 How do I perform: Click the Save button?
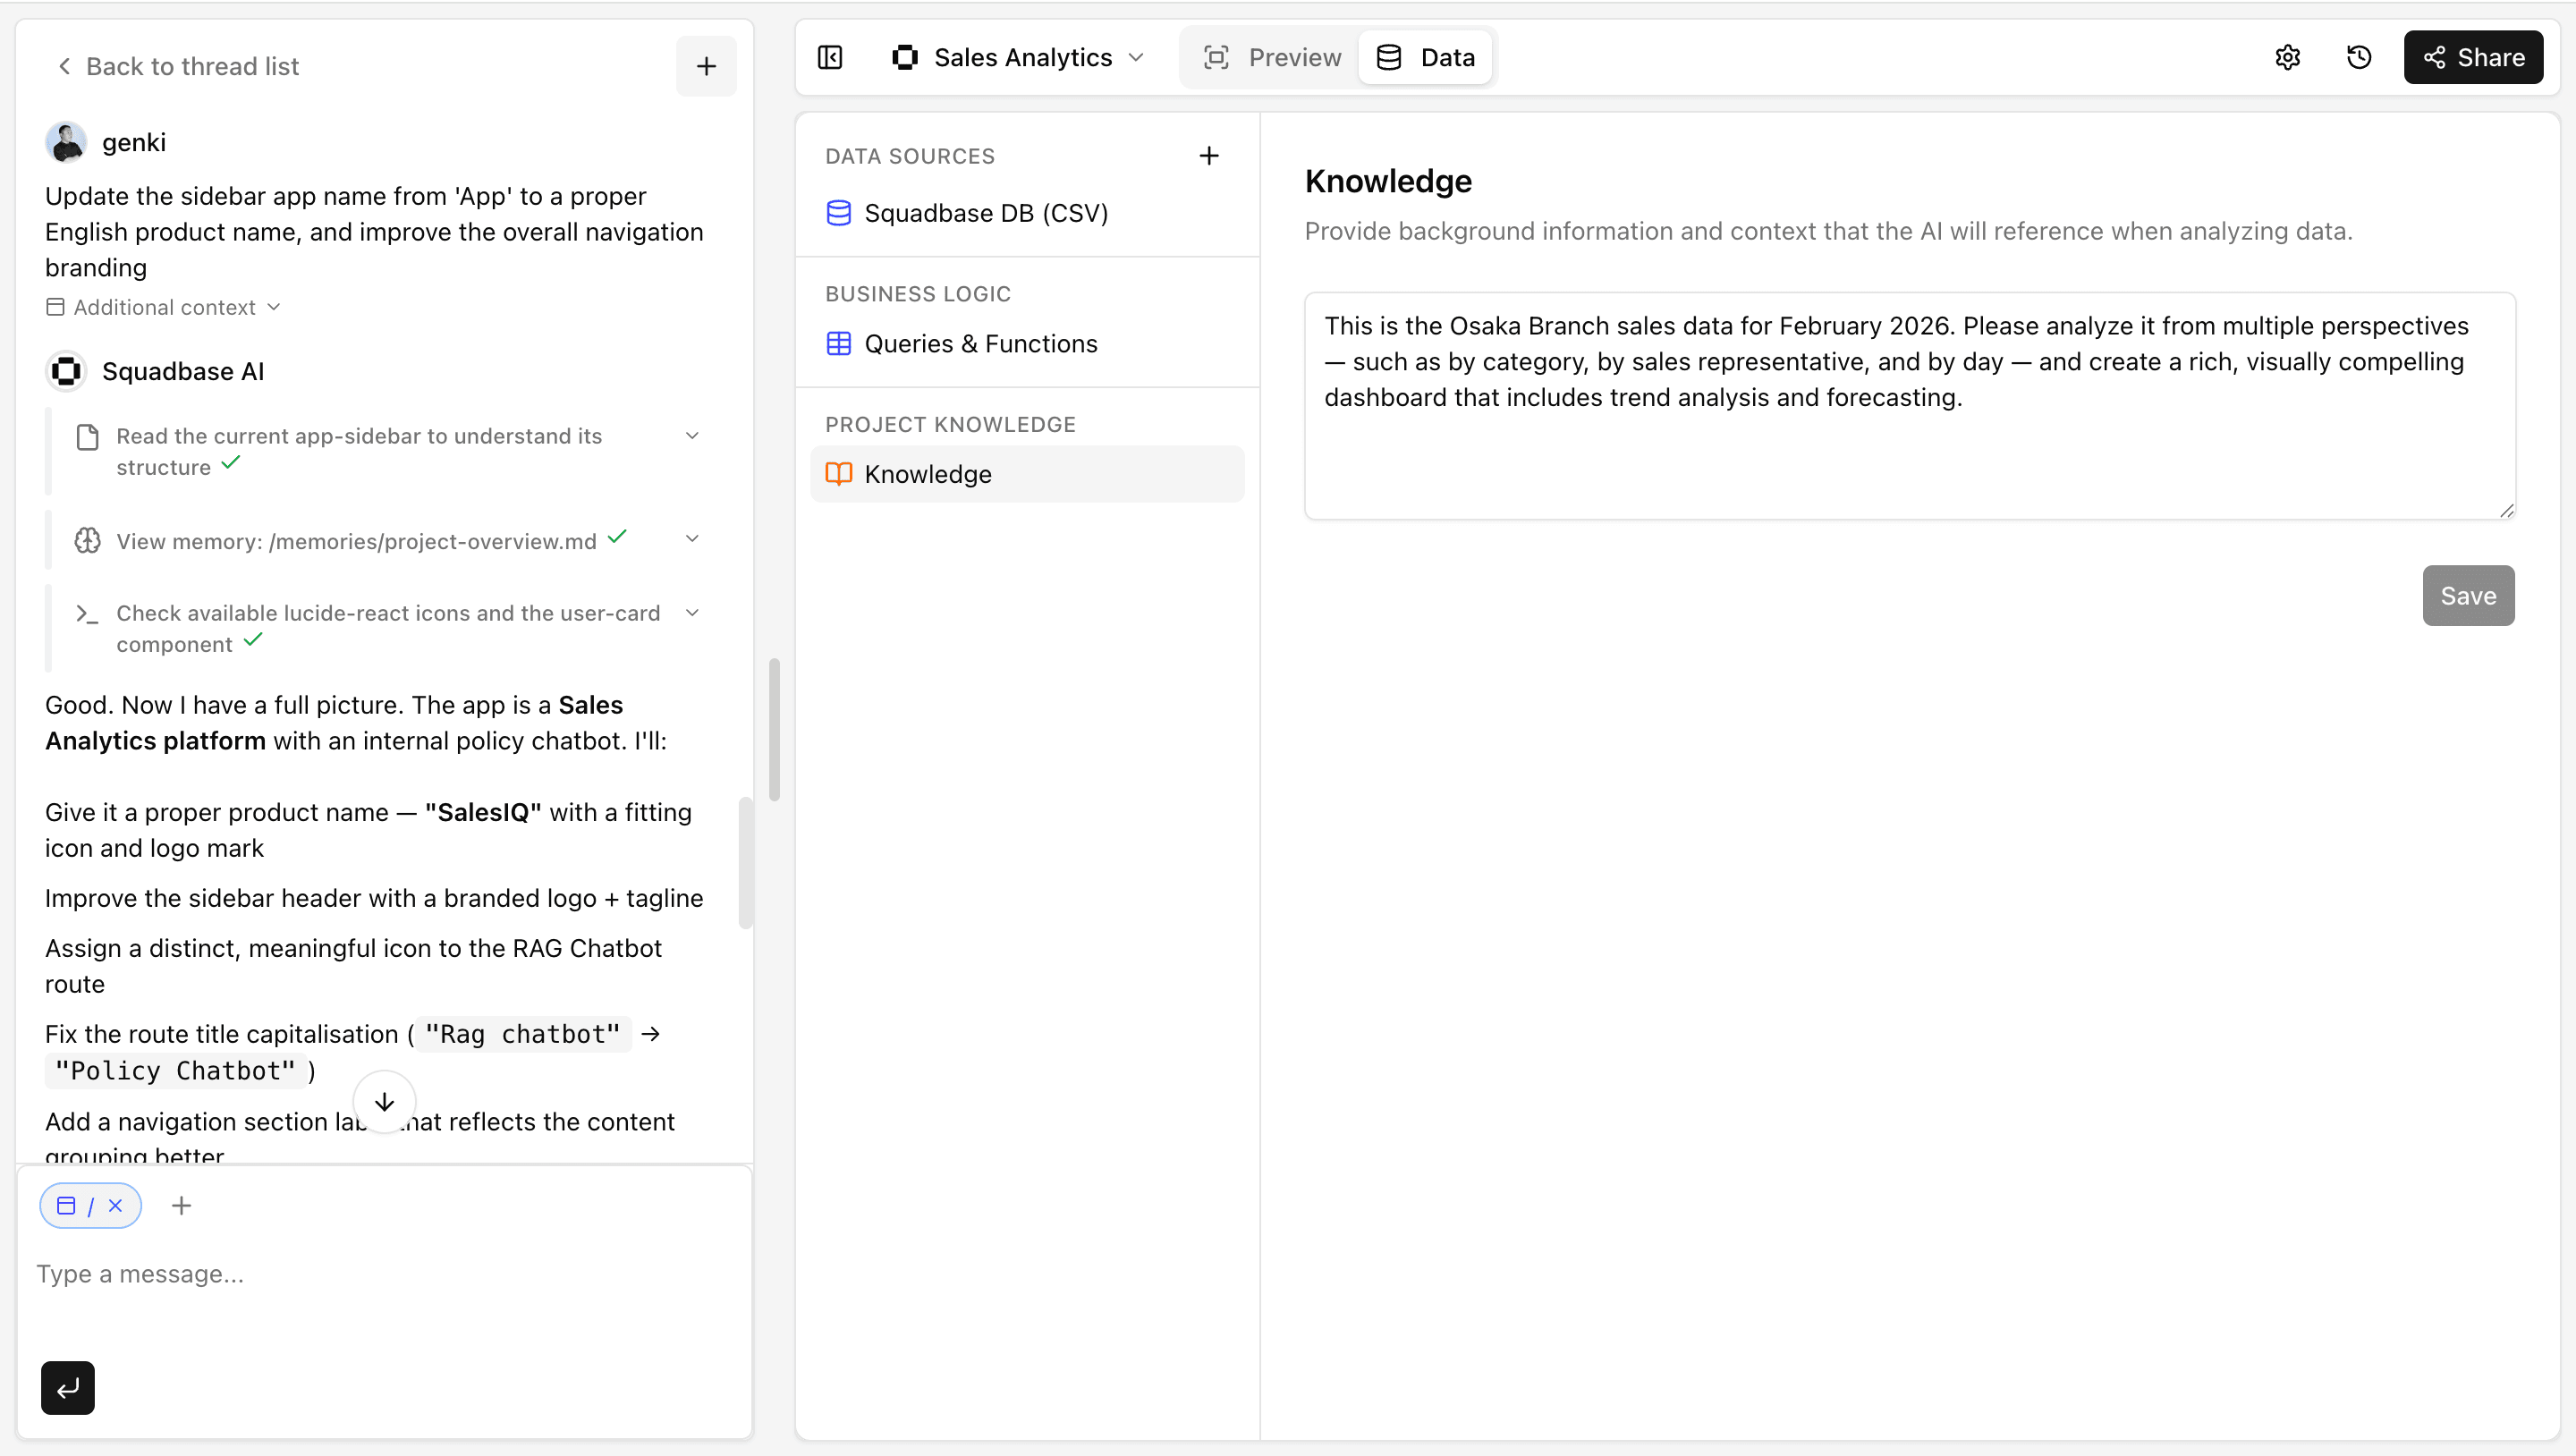[x=2467, y=596]
